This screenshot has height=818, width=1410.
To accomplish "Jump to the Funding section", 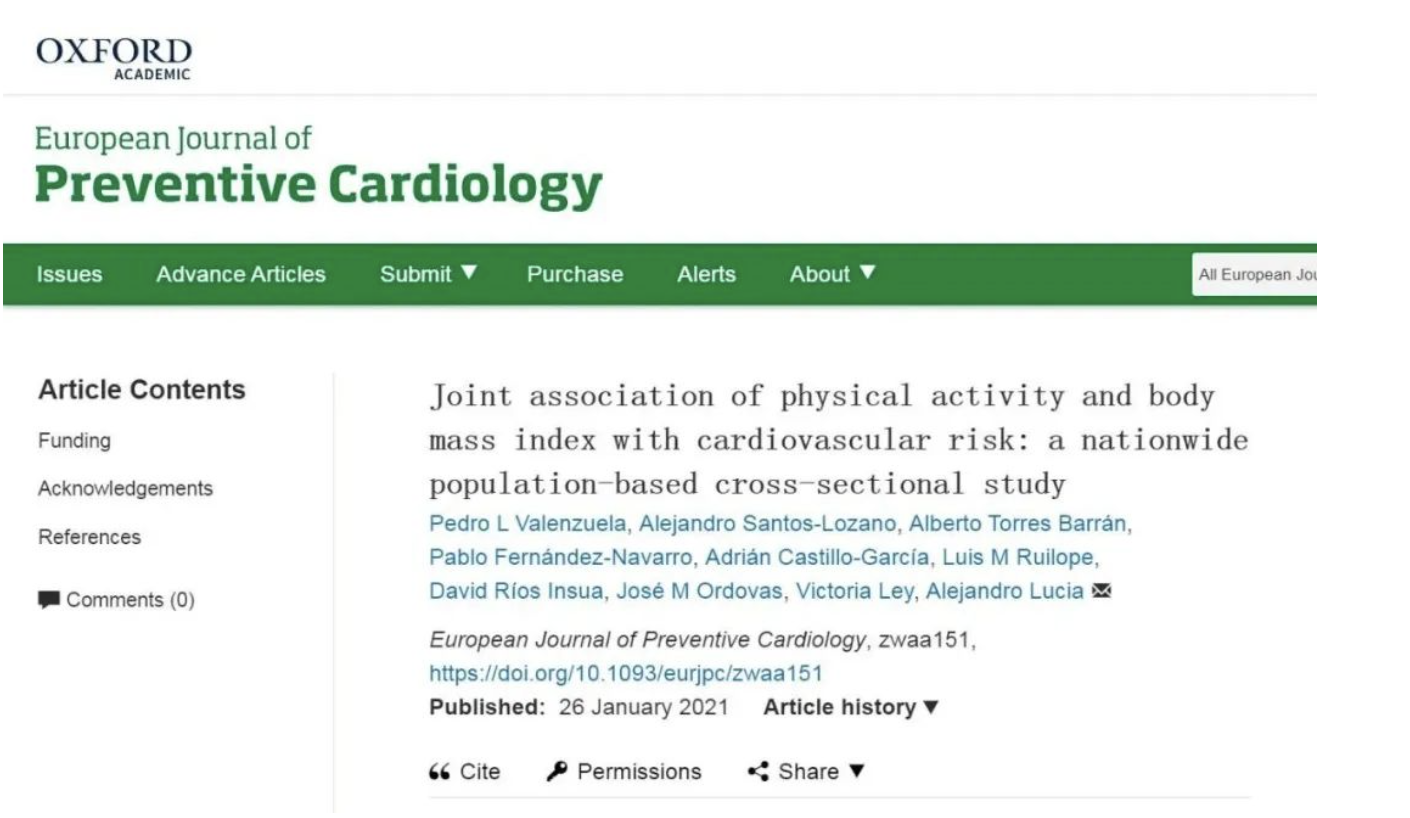I will point(74,441).
